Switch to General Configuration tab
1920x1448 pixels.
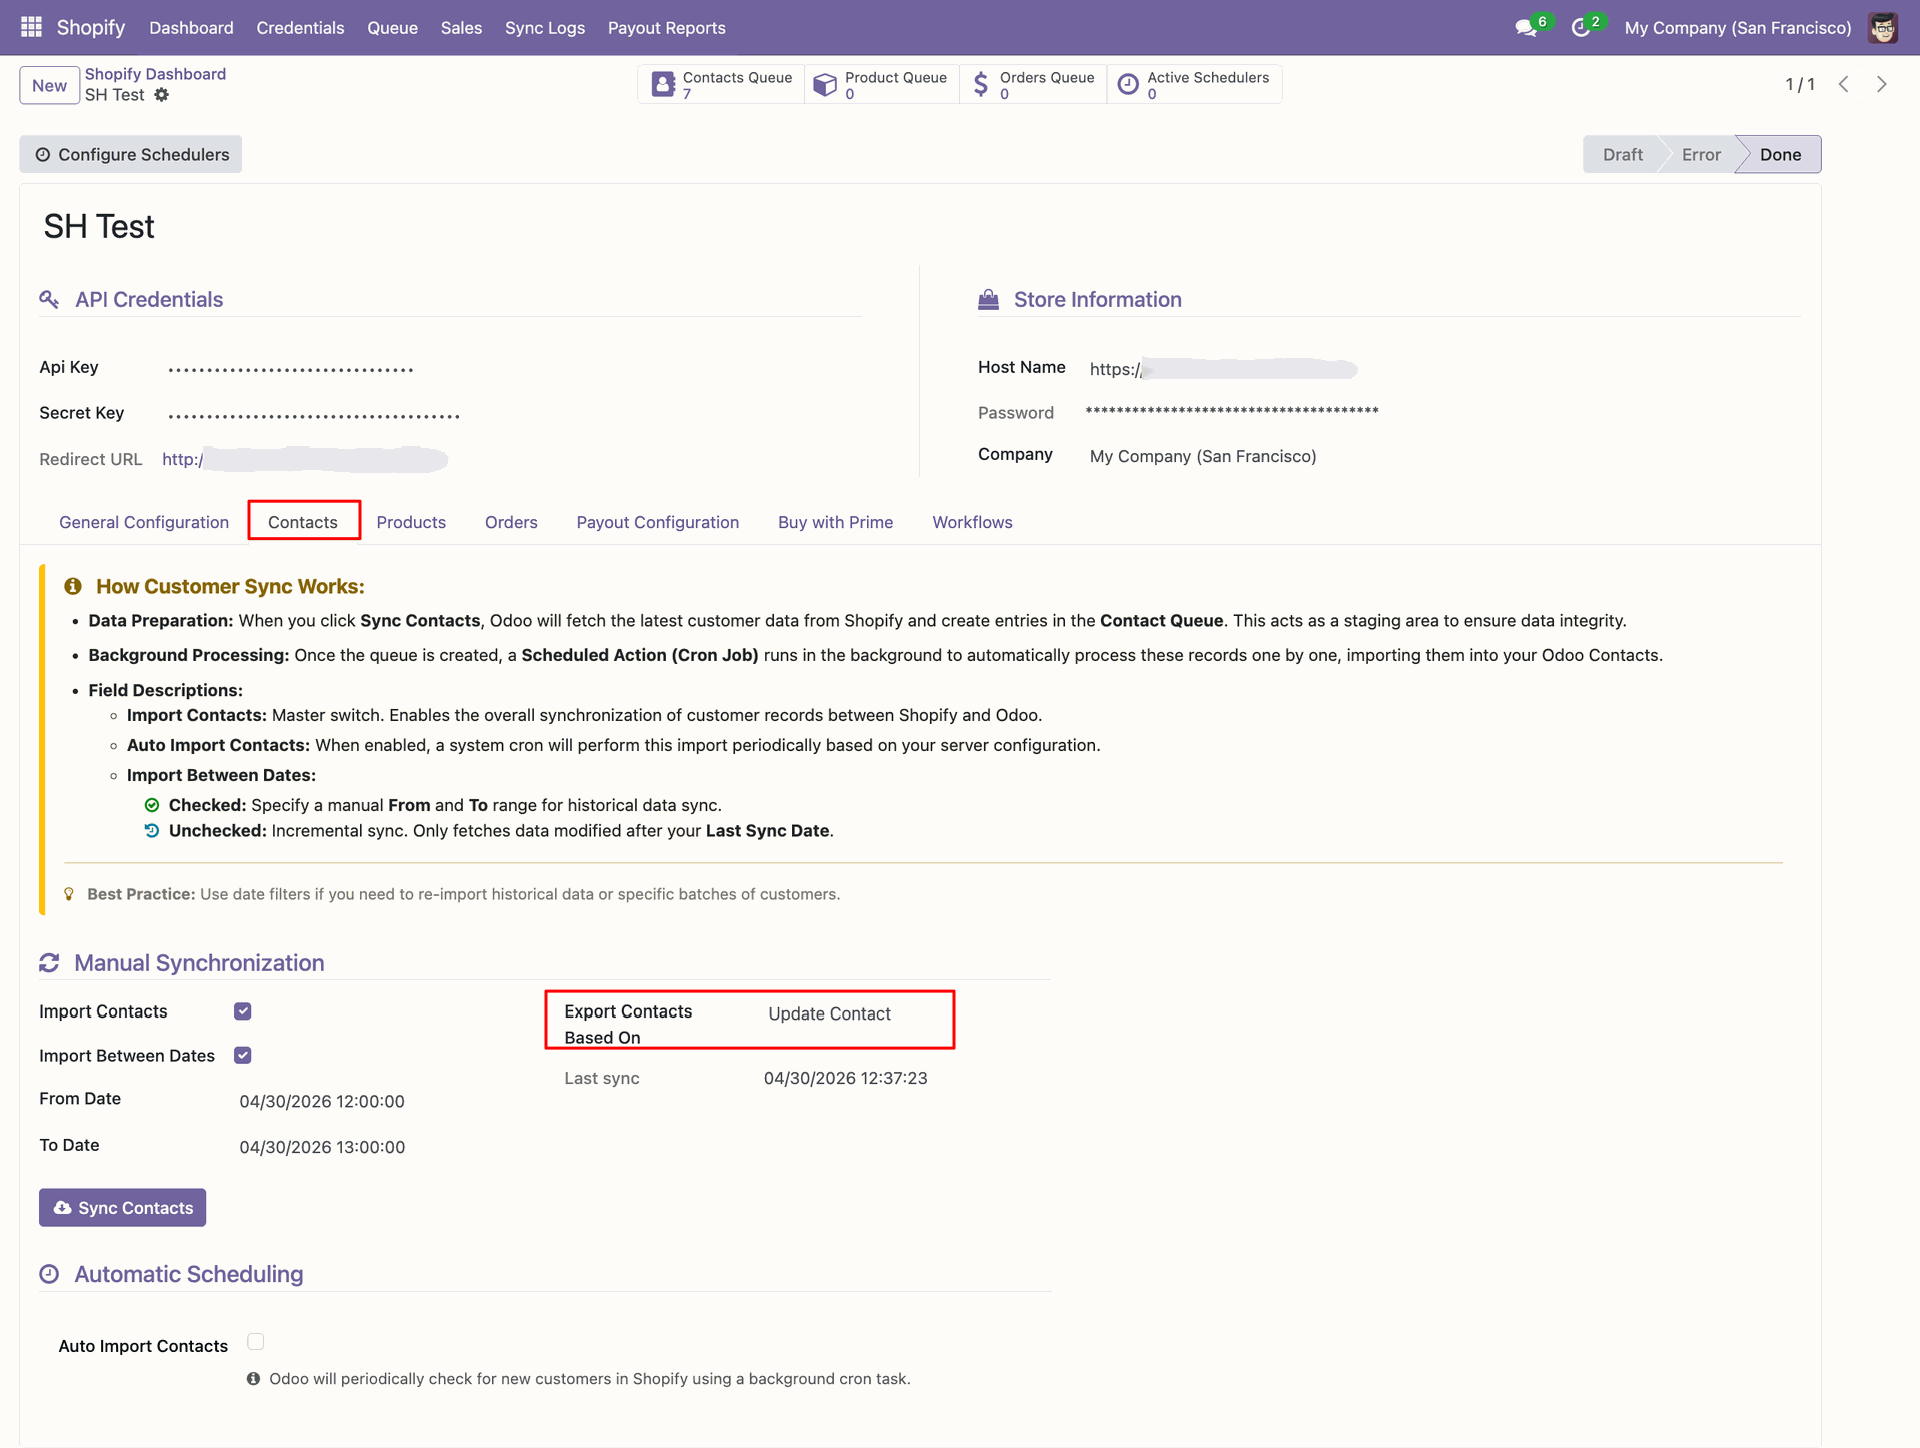pyautogui.click(x=144, y=522)
